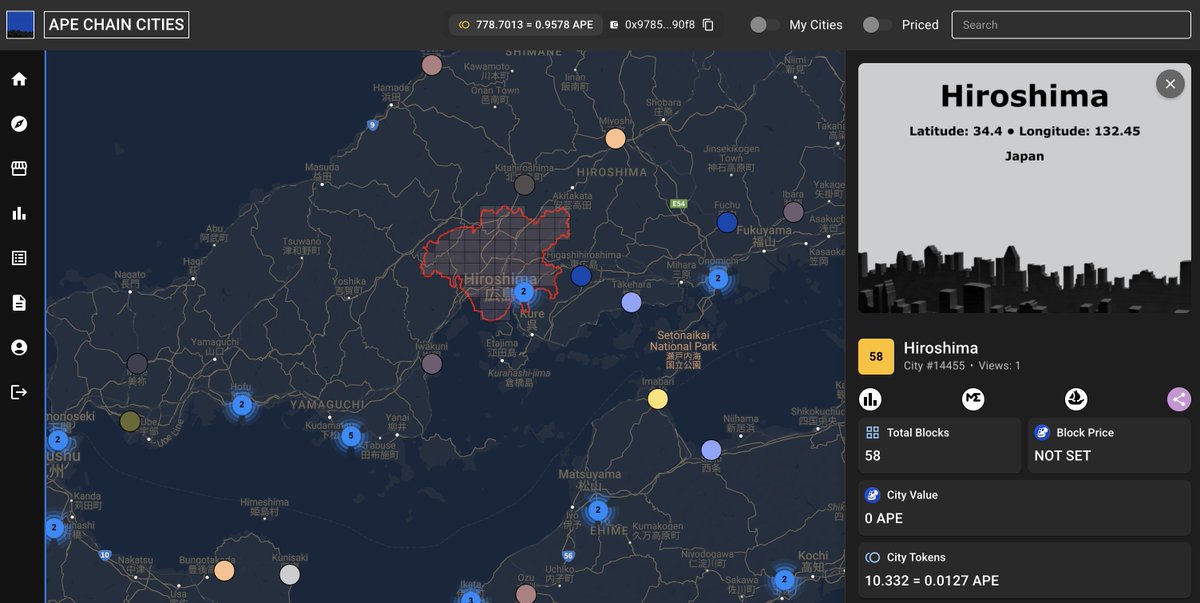This screenshot has height=603, width=1200.
Task: Select the mauve marker near Ibara
Action: tap(793, 212)
